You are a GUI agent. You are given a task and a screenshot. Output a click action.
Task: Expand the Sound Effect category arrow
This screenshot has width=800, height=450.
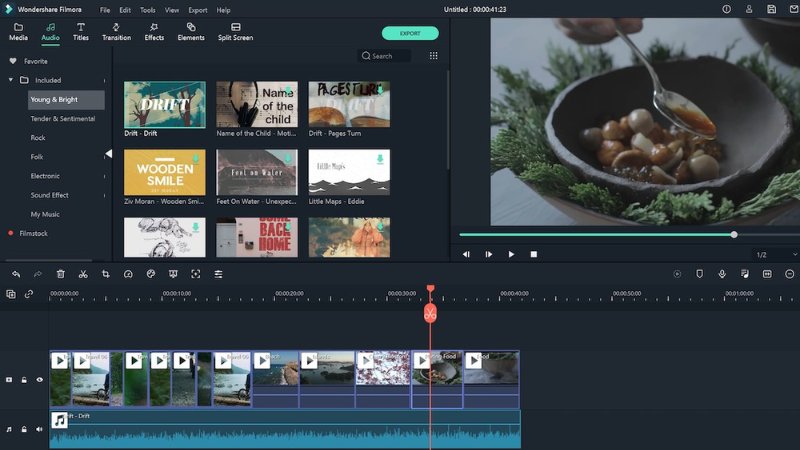pos(105,195)
